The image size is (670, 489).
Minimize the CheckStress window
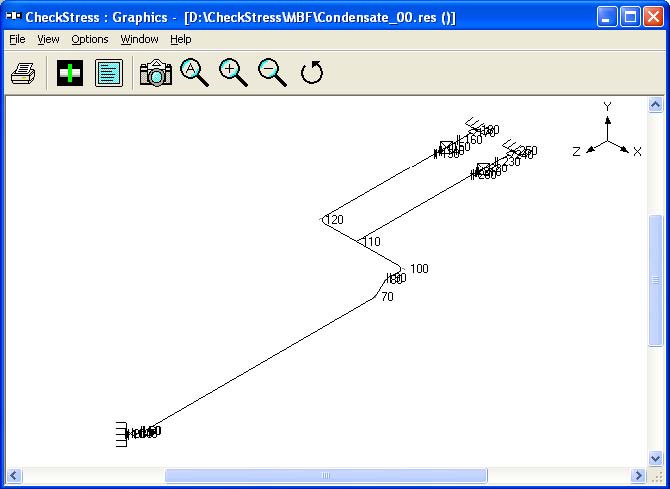pyautogui.click(x=607, y=17)
